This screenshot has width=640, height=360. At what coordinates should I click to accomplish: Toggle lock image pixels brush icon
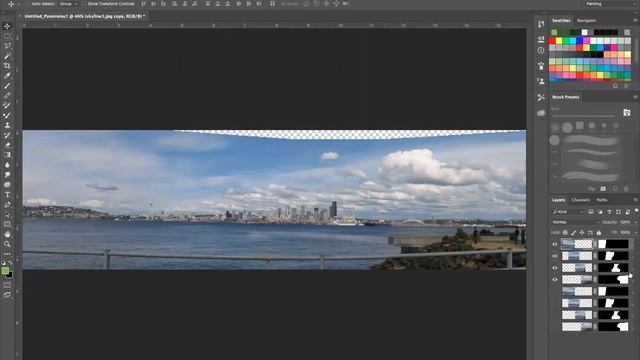(x=573, y=233)
